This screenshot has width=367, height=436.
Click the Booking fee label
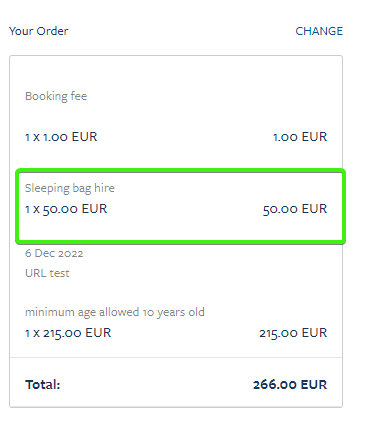pos(56,96)
